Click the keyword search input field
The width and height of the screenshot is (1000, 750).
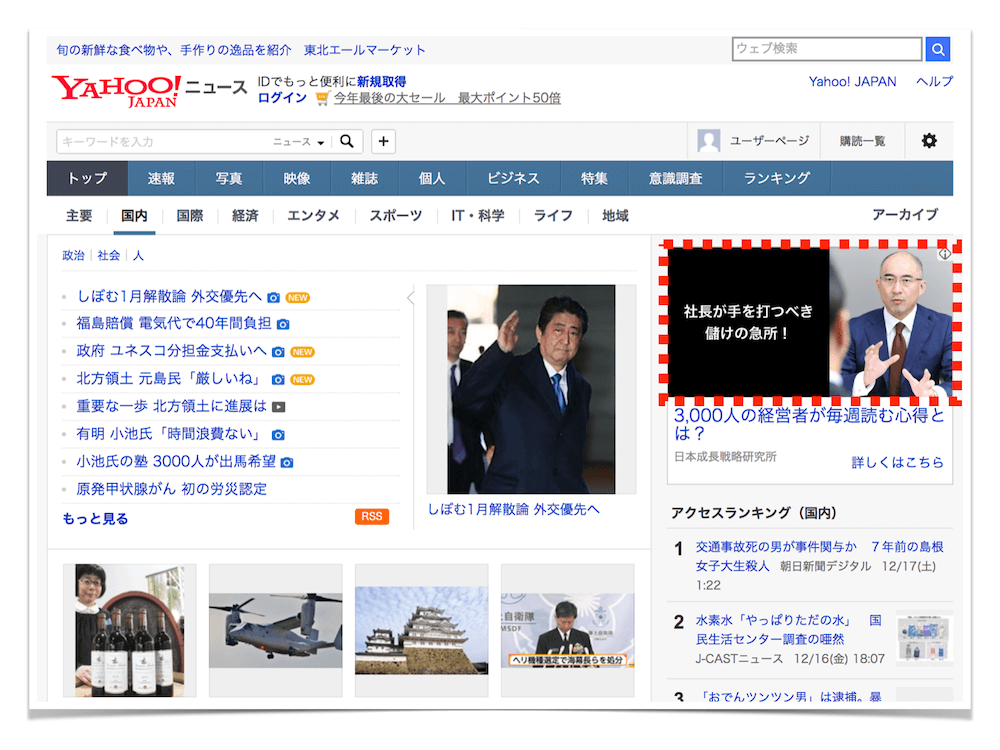pyautogui.click(x=150, y=141)
